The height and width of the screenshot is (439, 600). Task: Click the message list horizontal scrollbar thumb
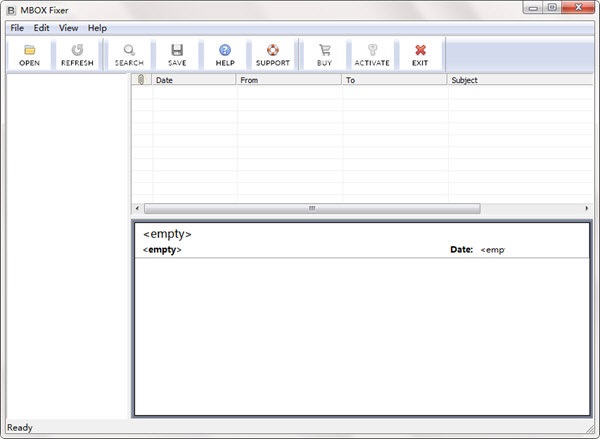click(312, 209)
